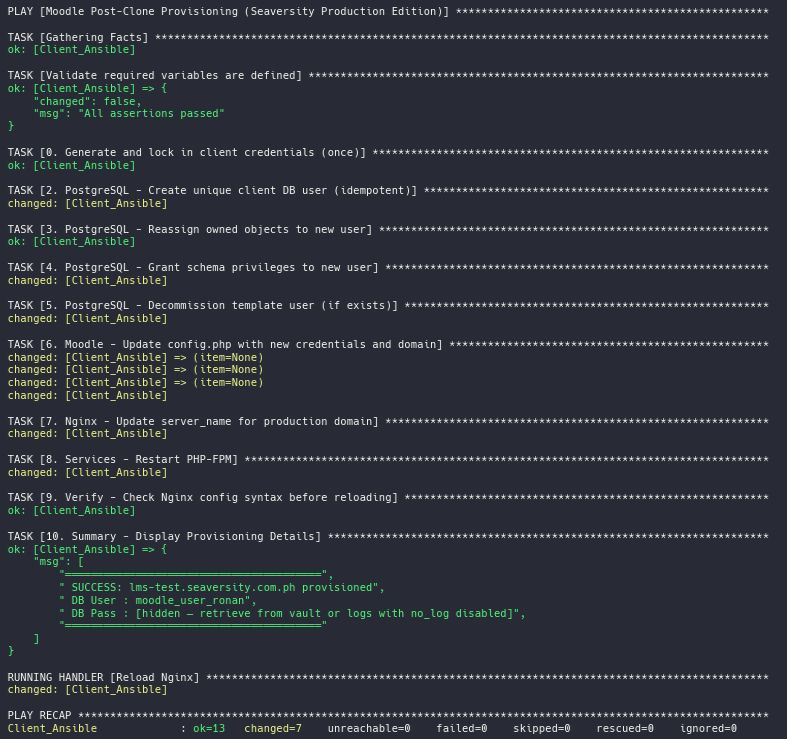Click changed result under Restart PHP-FPM task
Screen dimensions: 787x739
87,472
